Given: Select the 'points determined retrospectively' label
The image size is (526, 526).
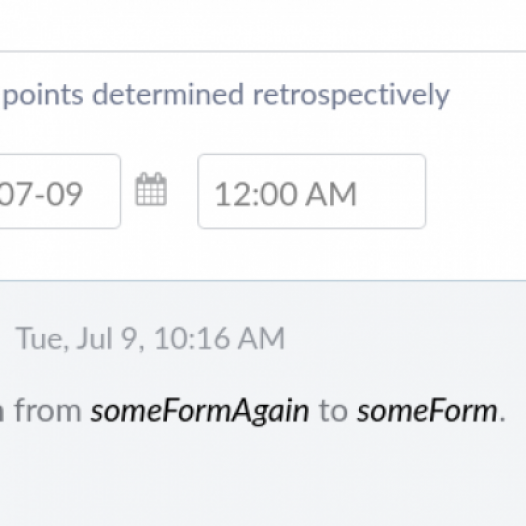Looking at the screenshot, I should [x=225, y=96].
